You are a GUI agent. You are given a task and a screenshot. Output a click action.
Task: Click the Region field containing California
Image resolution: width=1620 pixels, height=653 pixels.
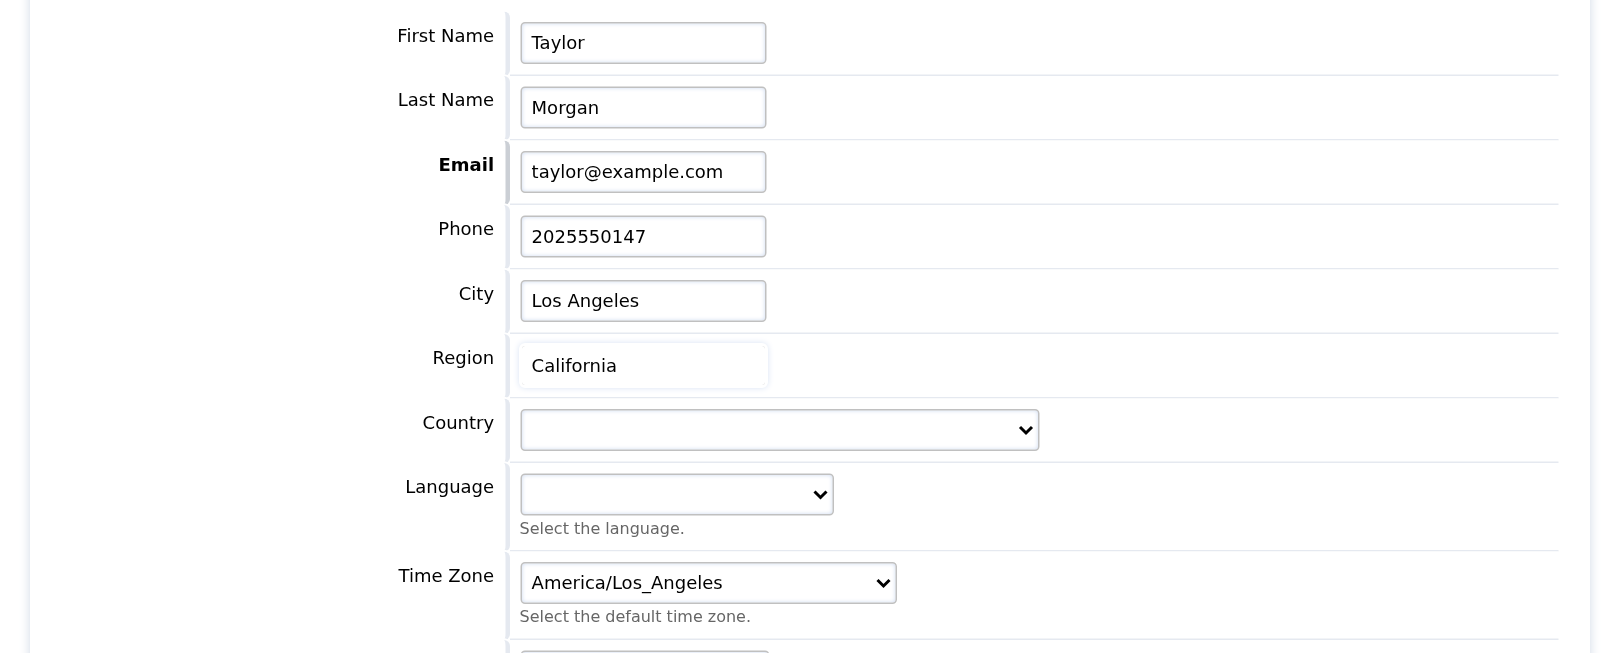[643, 365]
